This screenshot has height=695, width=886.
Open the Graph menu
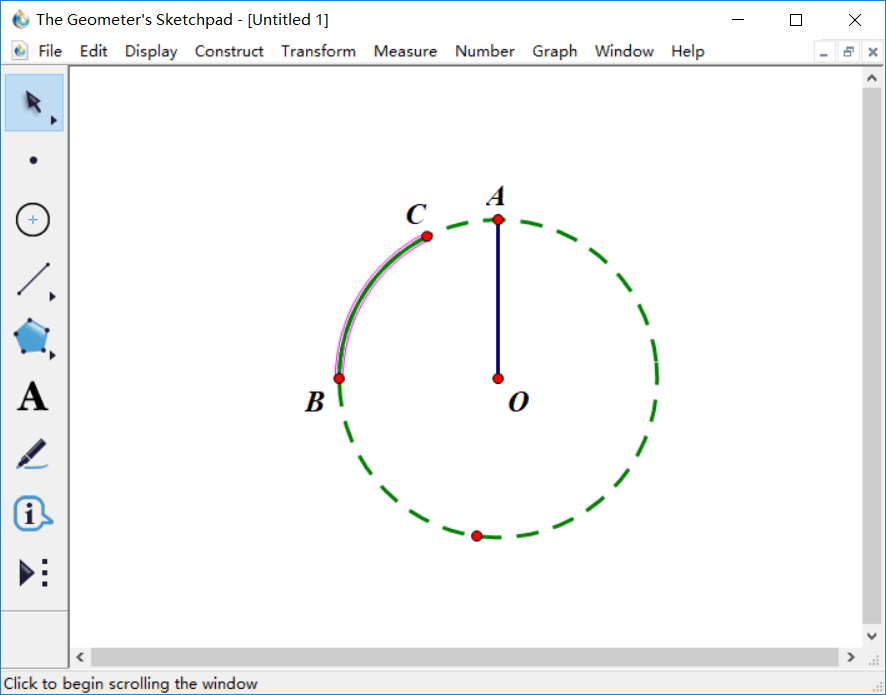point(554,51)
